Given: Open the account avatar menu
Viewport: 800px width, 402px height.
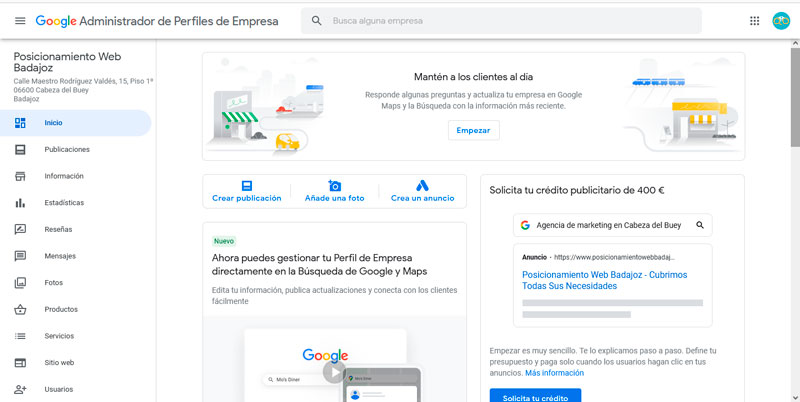Looking at the screenshot, I should point(781,21).
